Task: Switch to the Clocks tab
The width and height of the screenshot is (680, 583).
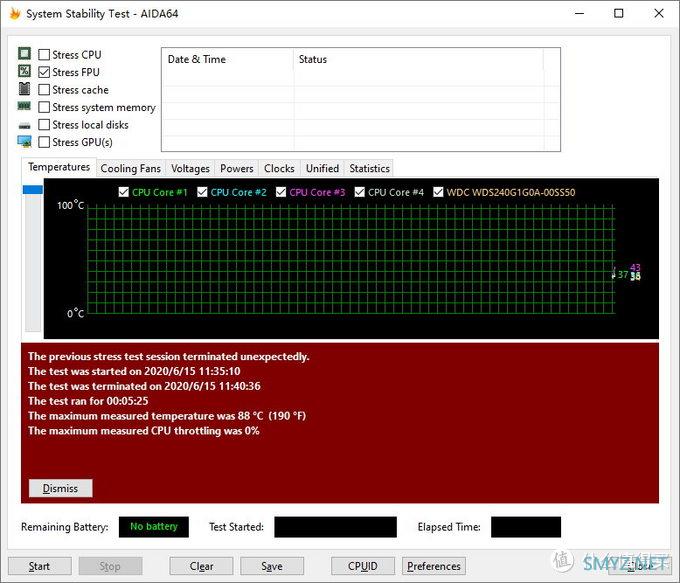Action: [279, 168]
